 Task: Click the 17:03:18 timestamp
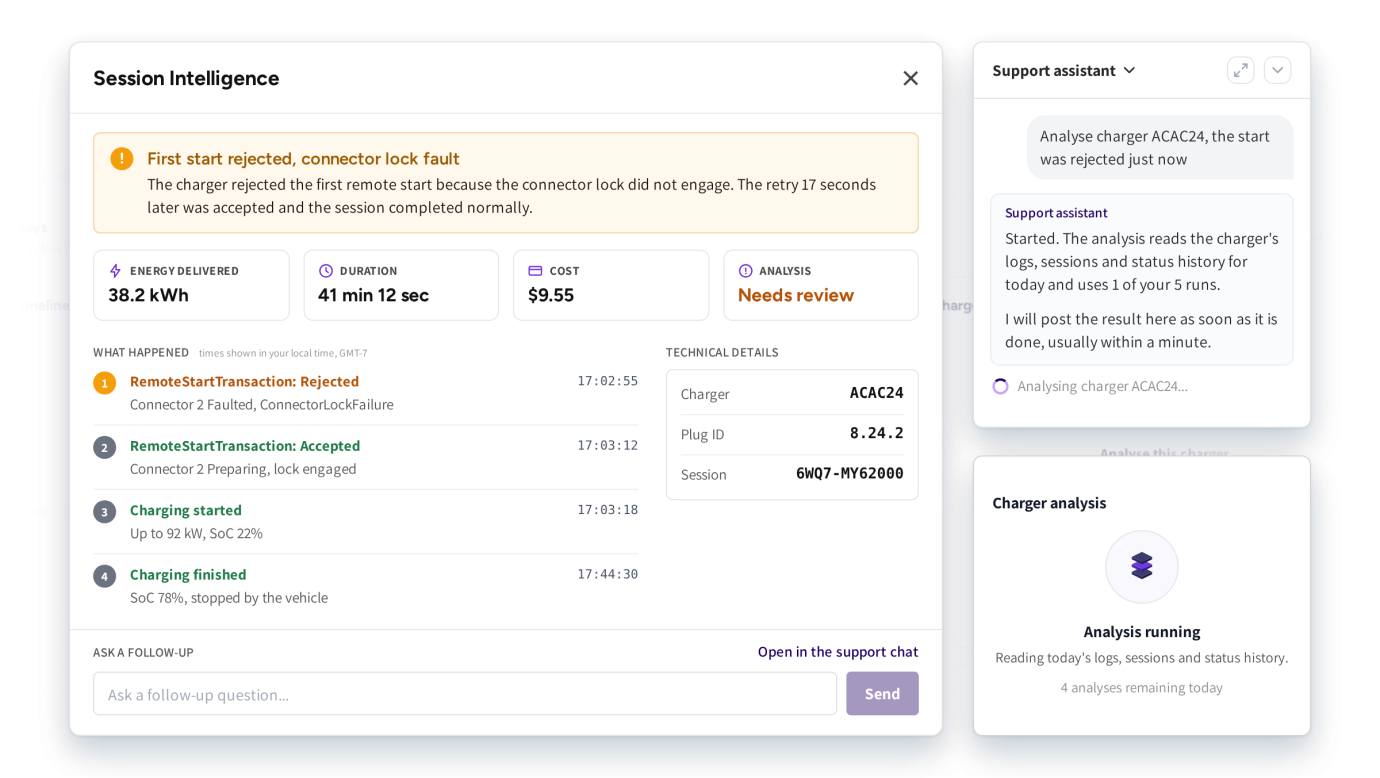coord(607,510)
